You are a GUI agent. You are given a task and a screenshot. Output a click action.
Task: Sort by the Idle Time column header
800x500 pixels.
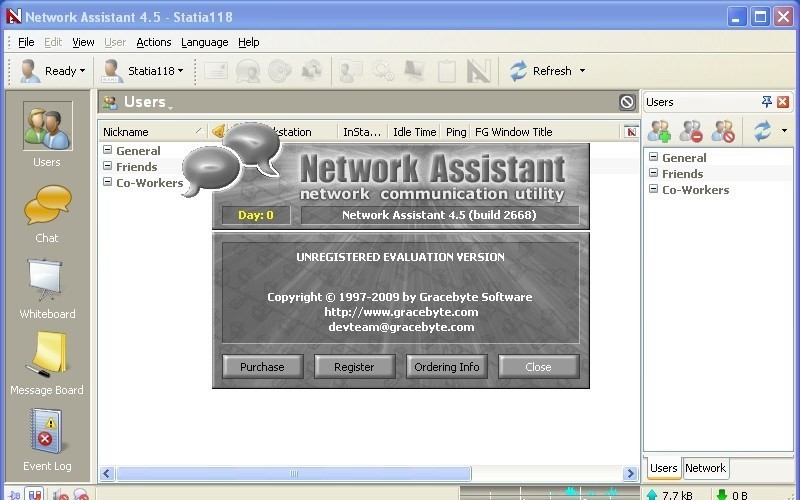point(414,132)
